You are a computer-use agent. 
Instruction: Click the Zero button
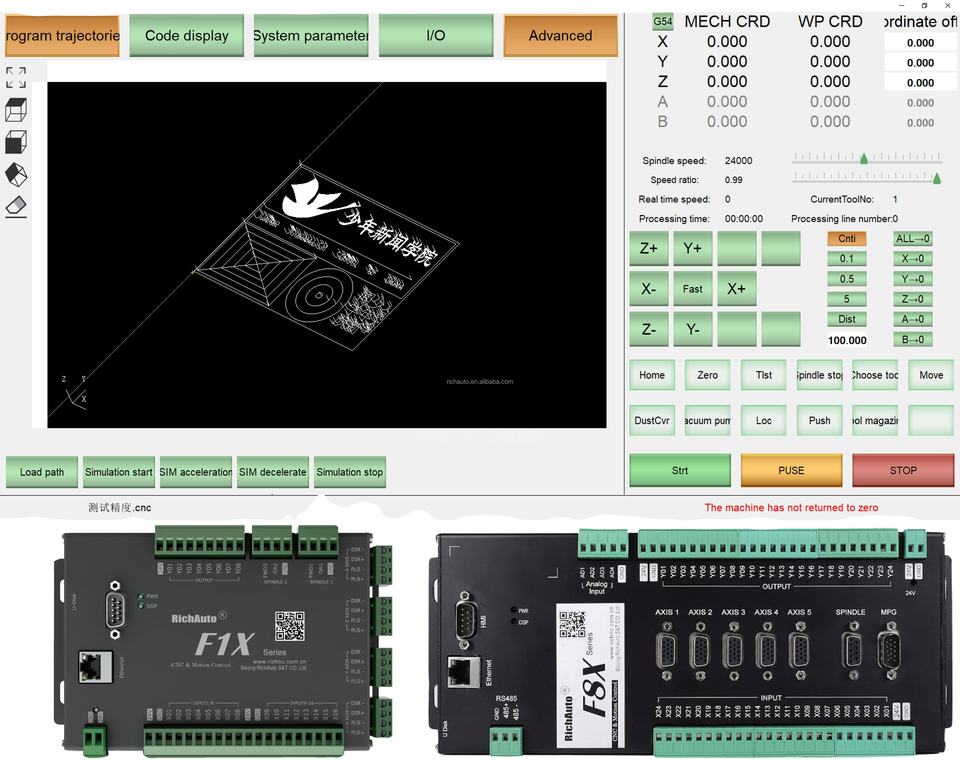tap(708, 375)
